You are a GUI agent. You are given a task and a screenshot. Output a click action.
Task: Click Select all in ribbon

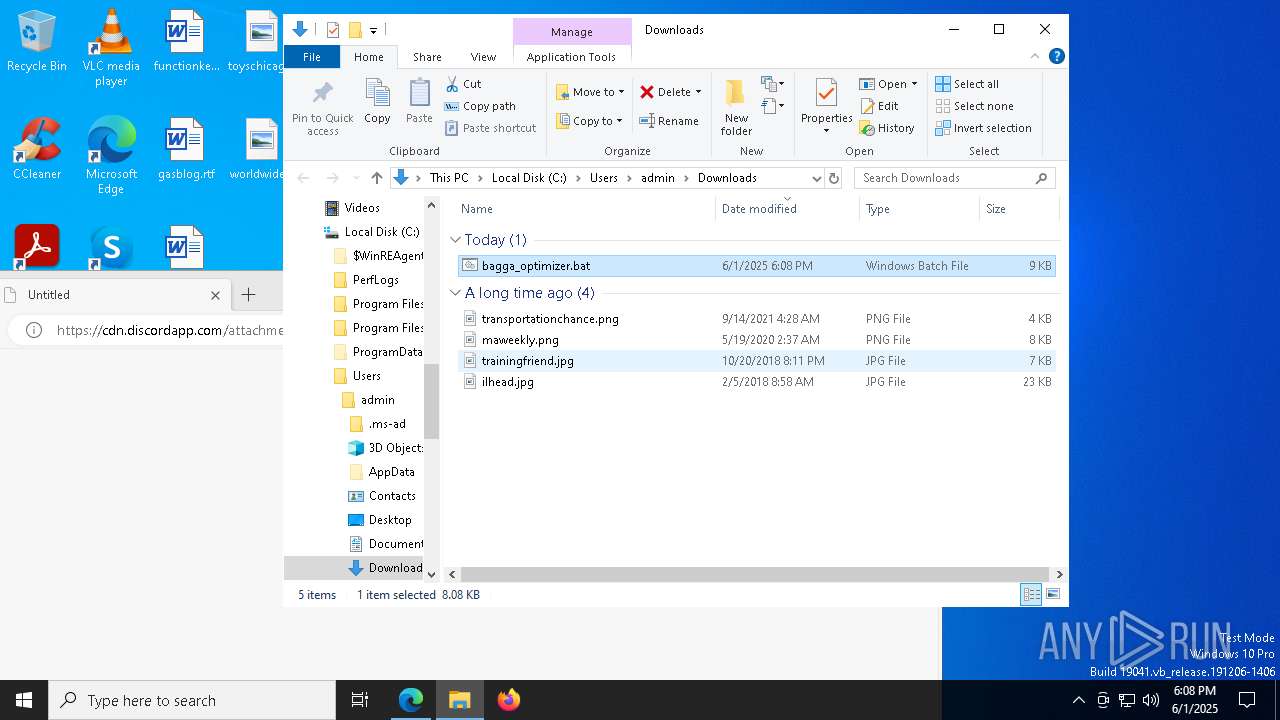pyautogui.click(x=967, y=84)
